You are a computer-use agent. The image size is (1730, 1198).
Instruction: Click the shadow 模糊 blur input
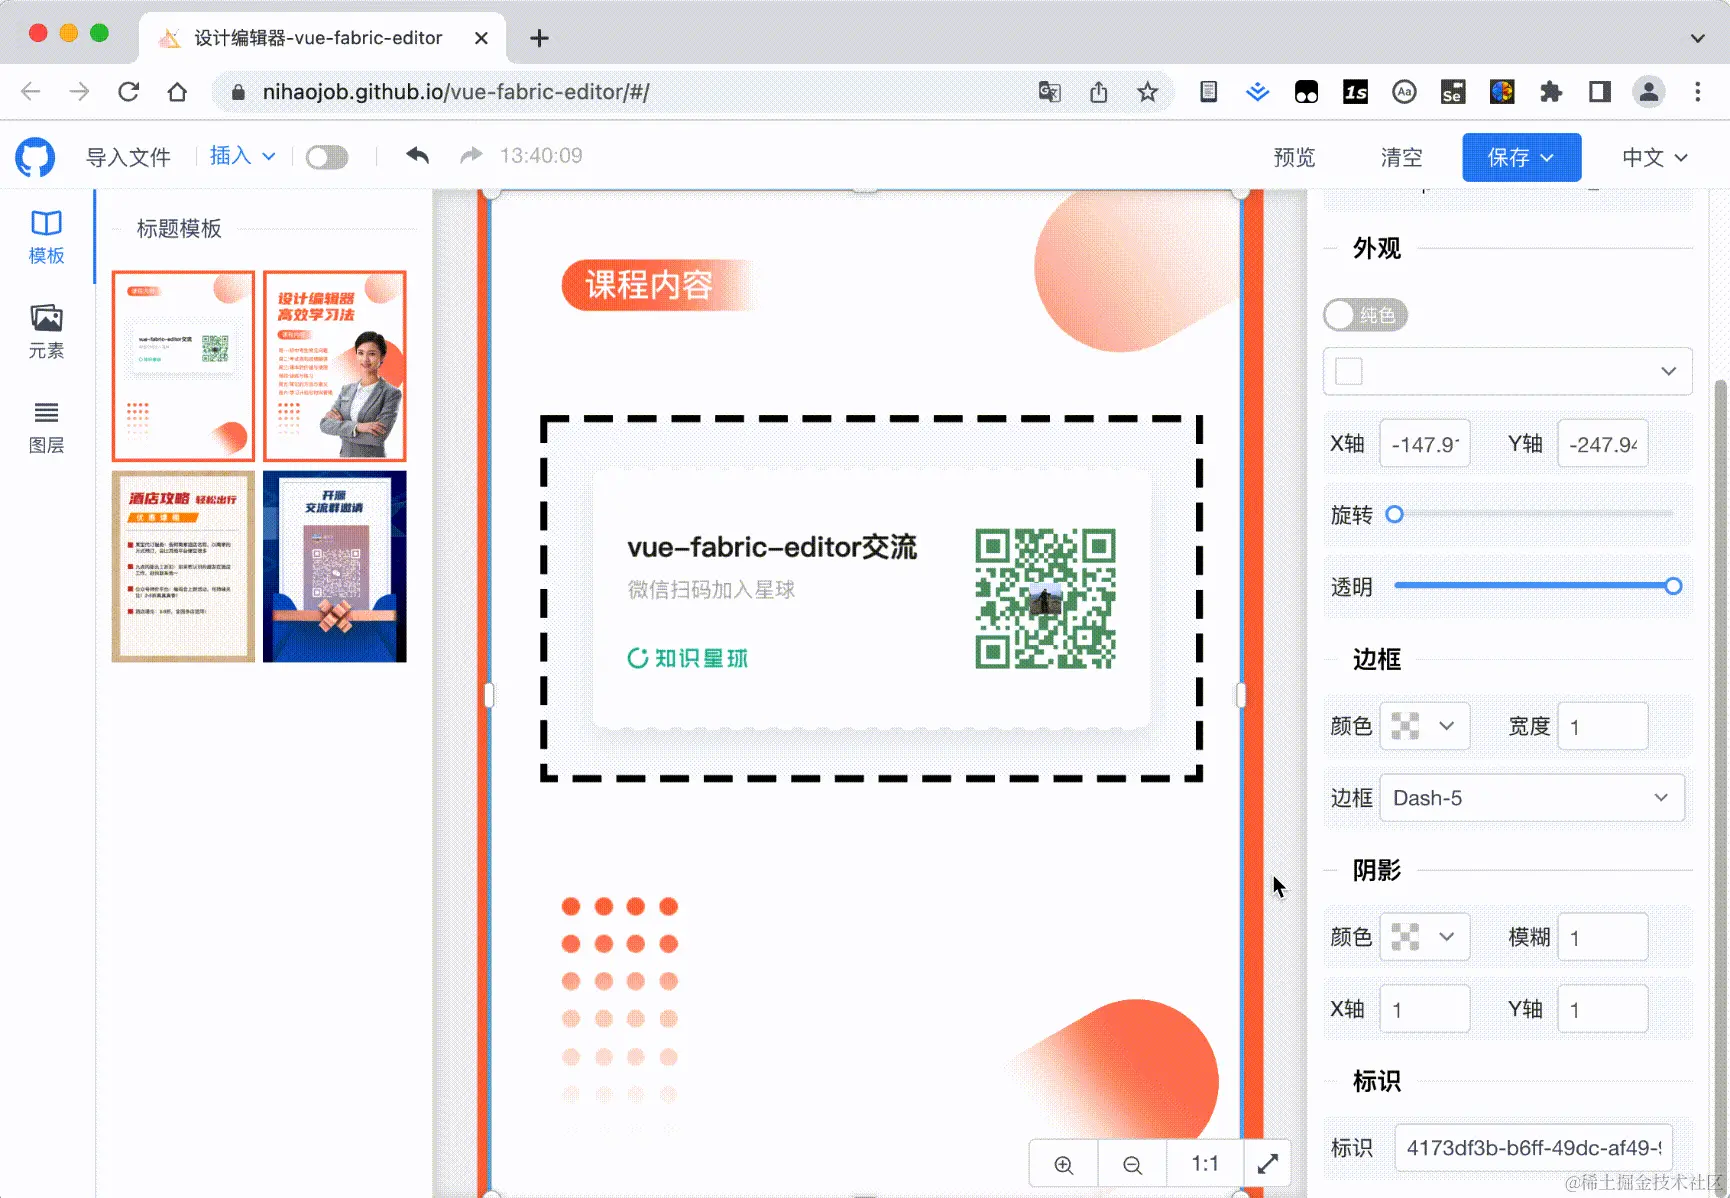(x=1602, y=937)
